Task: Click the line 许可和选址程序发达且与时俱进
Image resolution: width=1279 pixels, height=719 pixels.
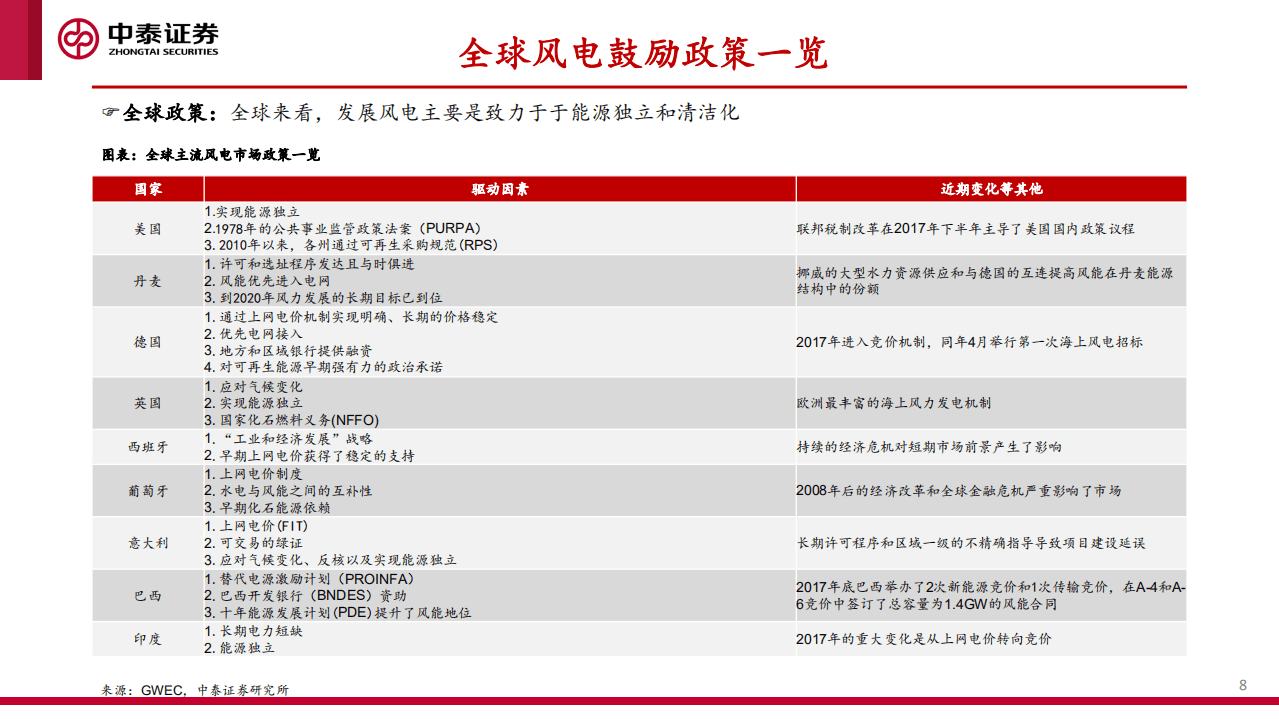Action: click(x=309, y=264)
